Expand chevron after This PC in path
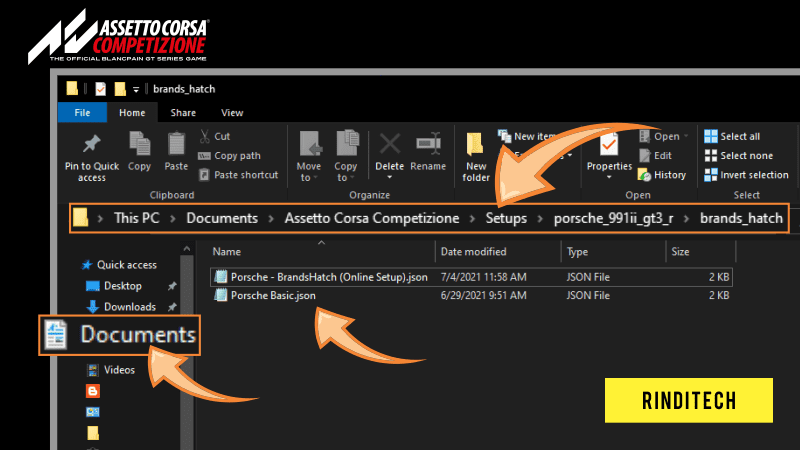Screen dimensions: 800x450 (x=173, y=218)
